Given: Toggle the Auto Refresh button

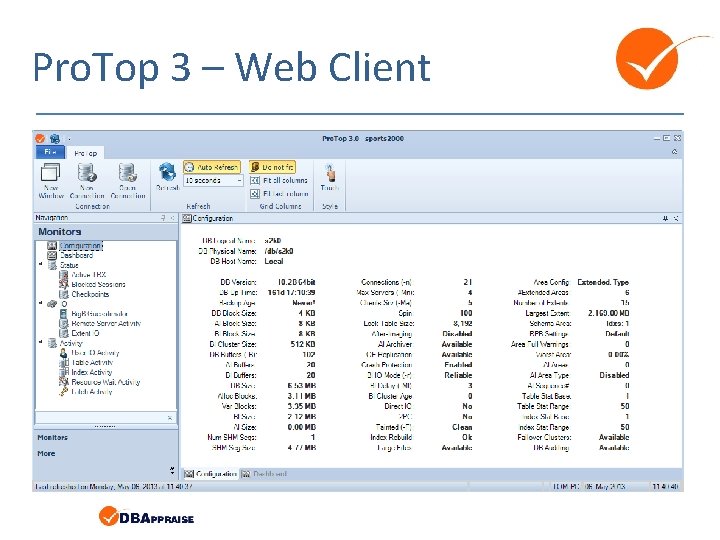Looking at the screenshot, I should point(212,167).
